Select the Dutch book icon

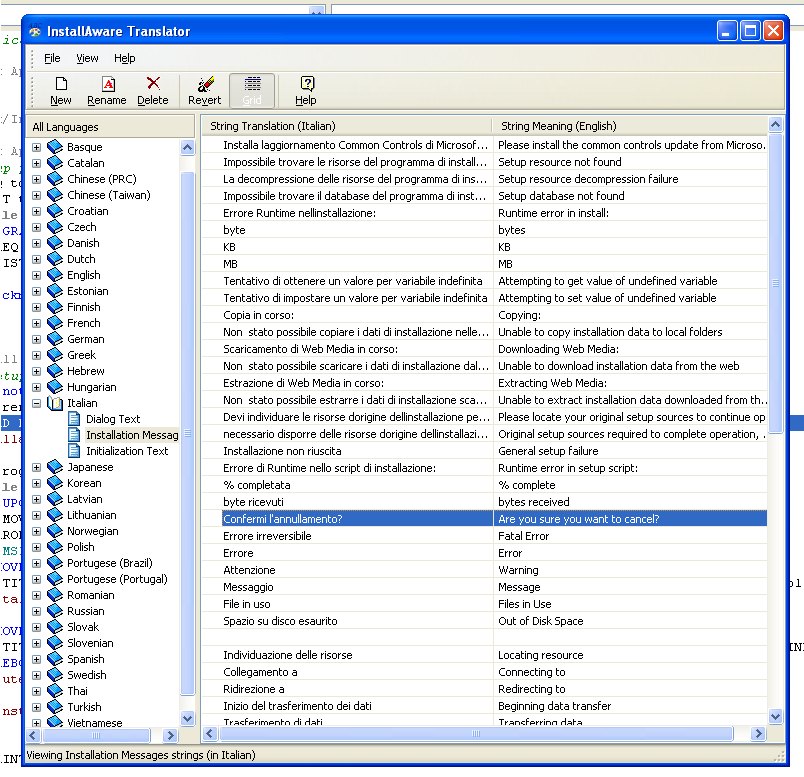tap(55, 259)
